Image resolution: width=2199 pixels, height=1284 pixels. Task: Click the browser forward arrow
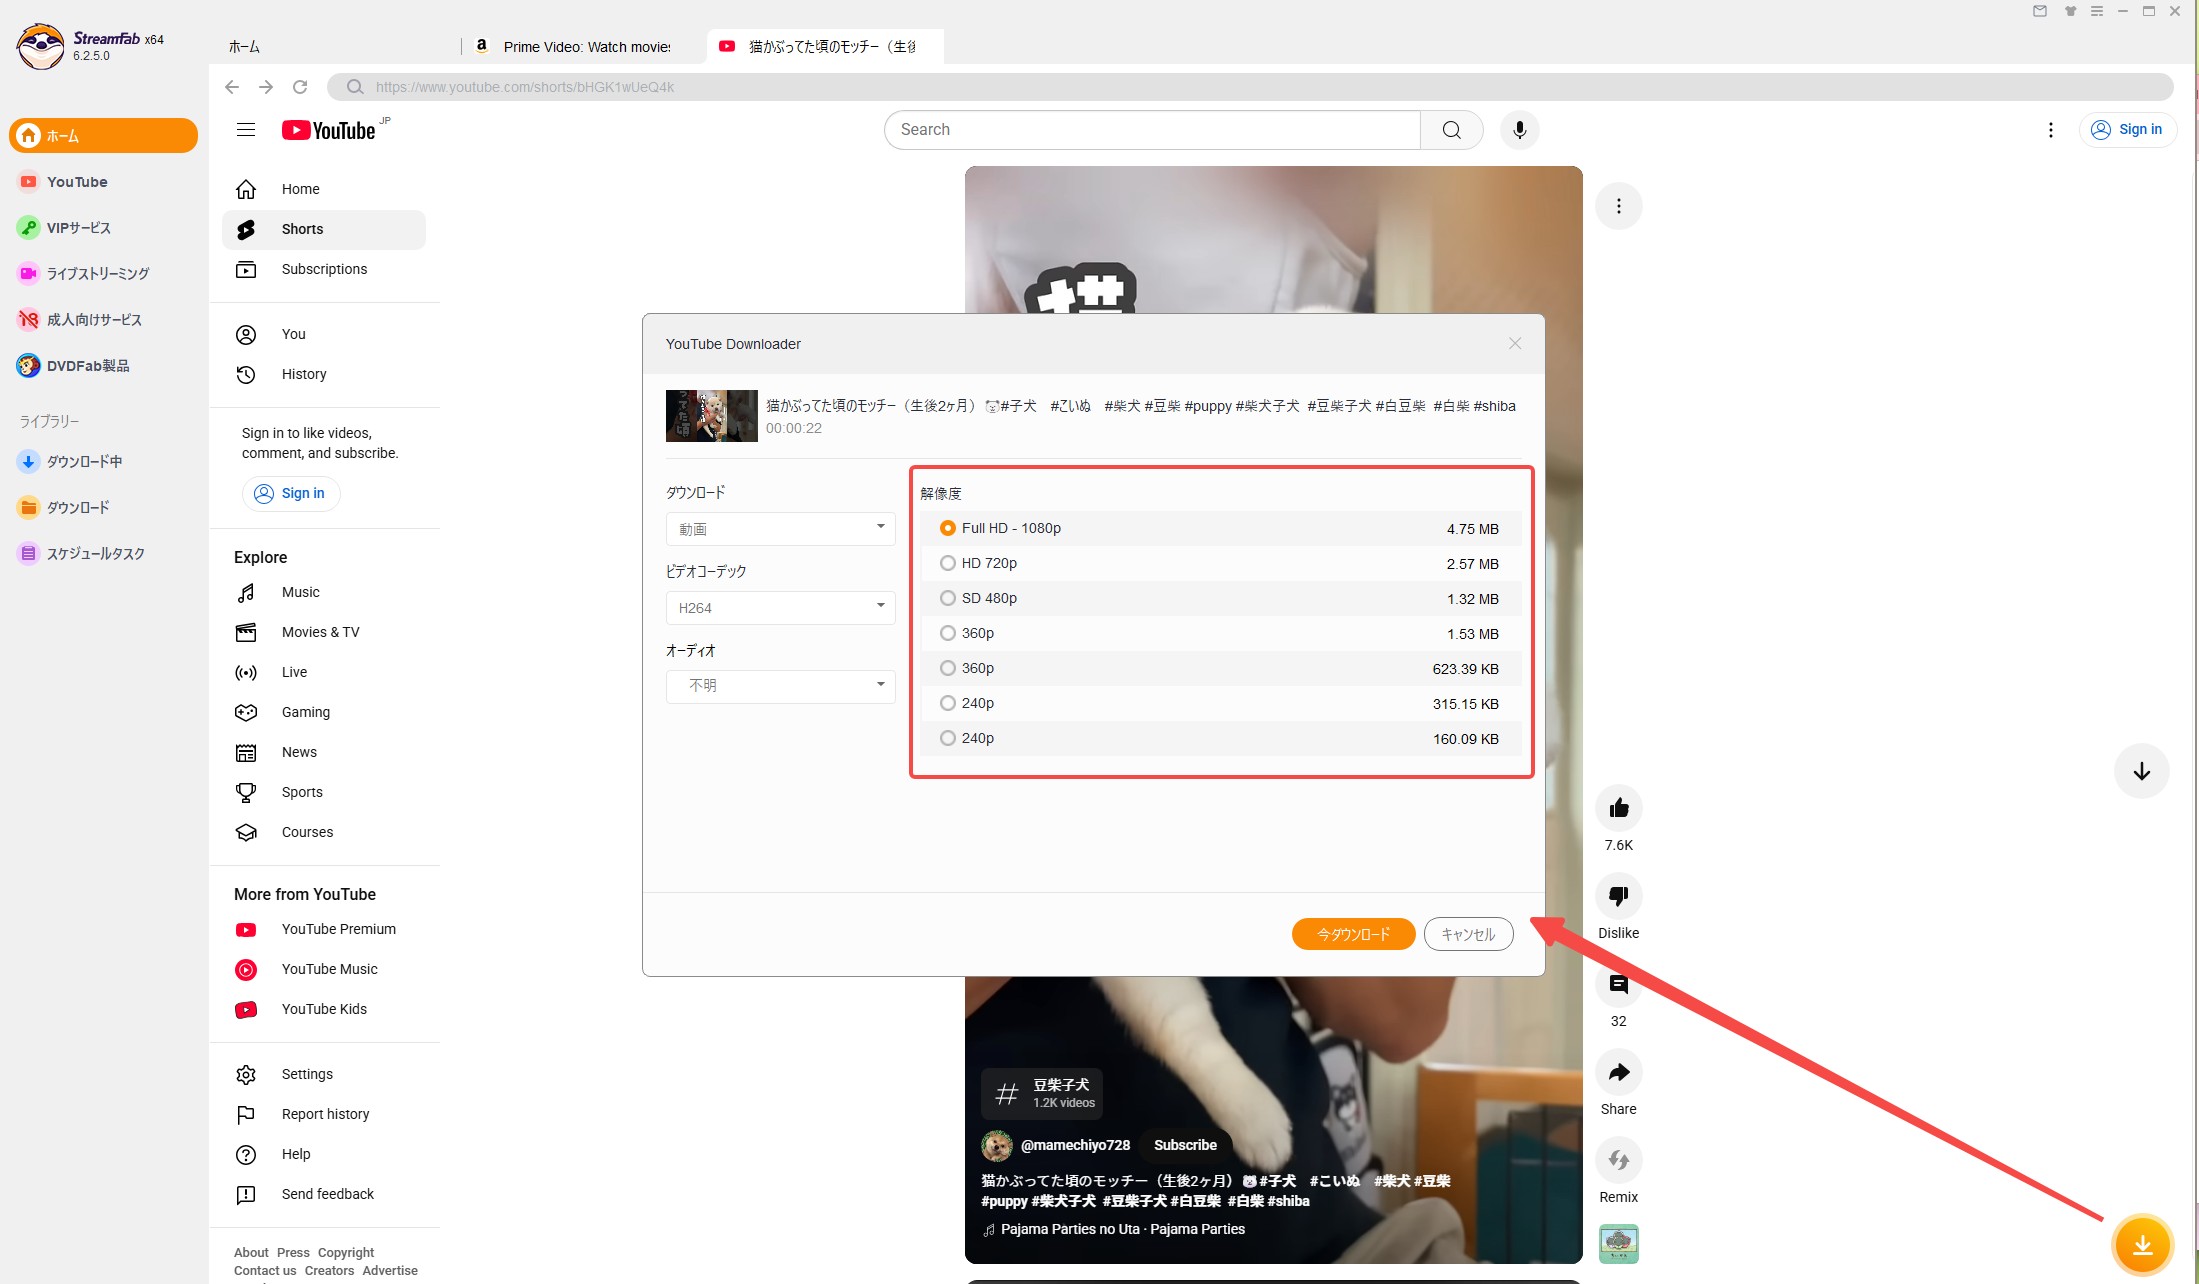coord(266,87)
